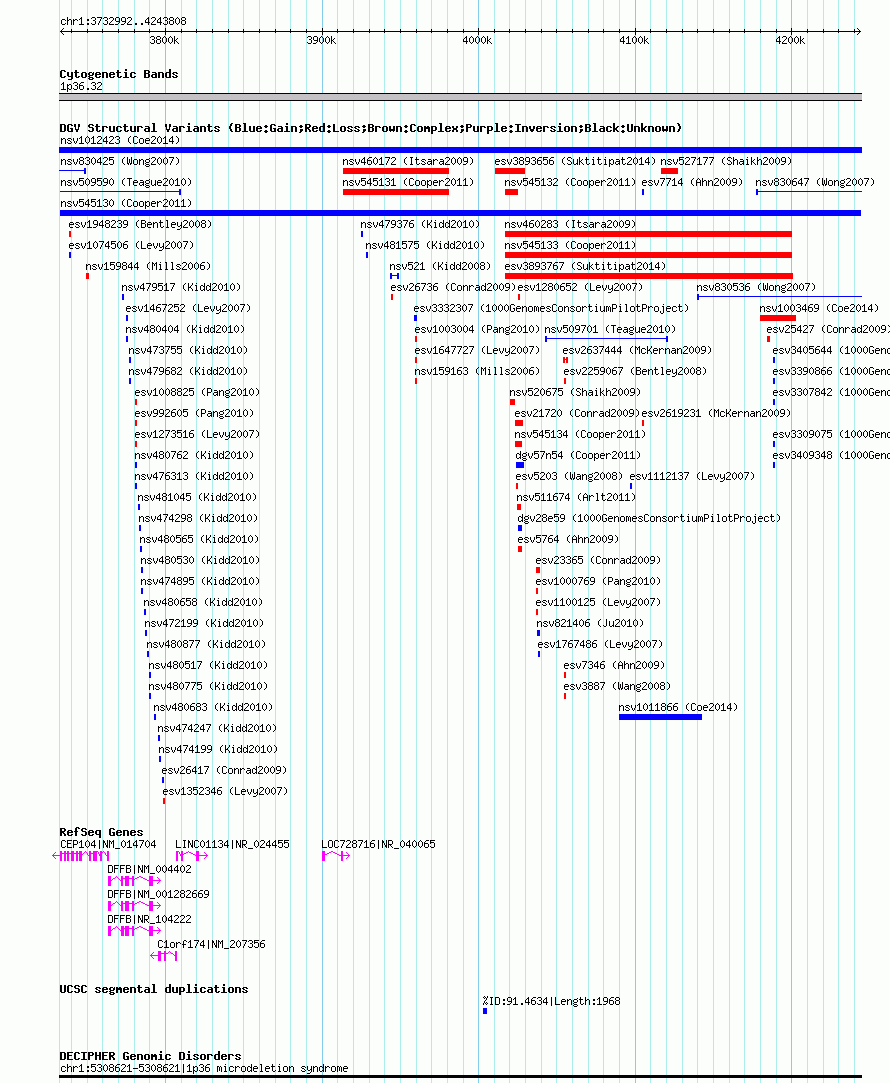Select the CEP104 gene exon glyph

tap(80, 856)
